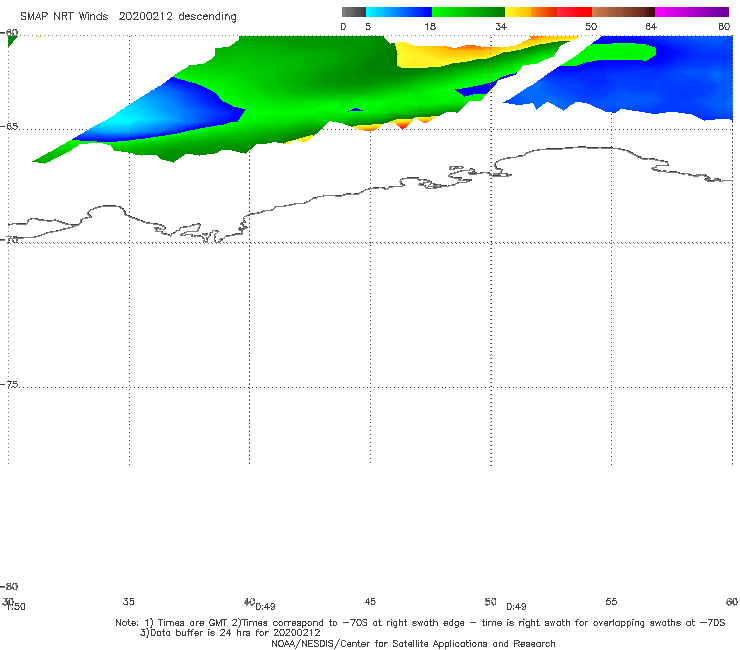Image resolution: width=740 pixels, height=650 pixels.
Task: Click the "35" longitude axis label
Action: (x=129, y=601)
